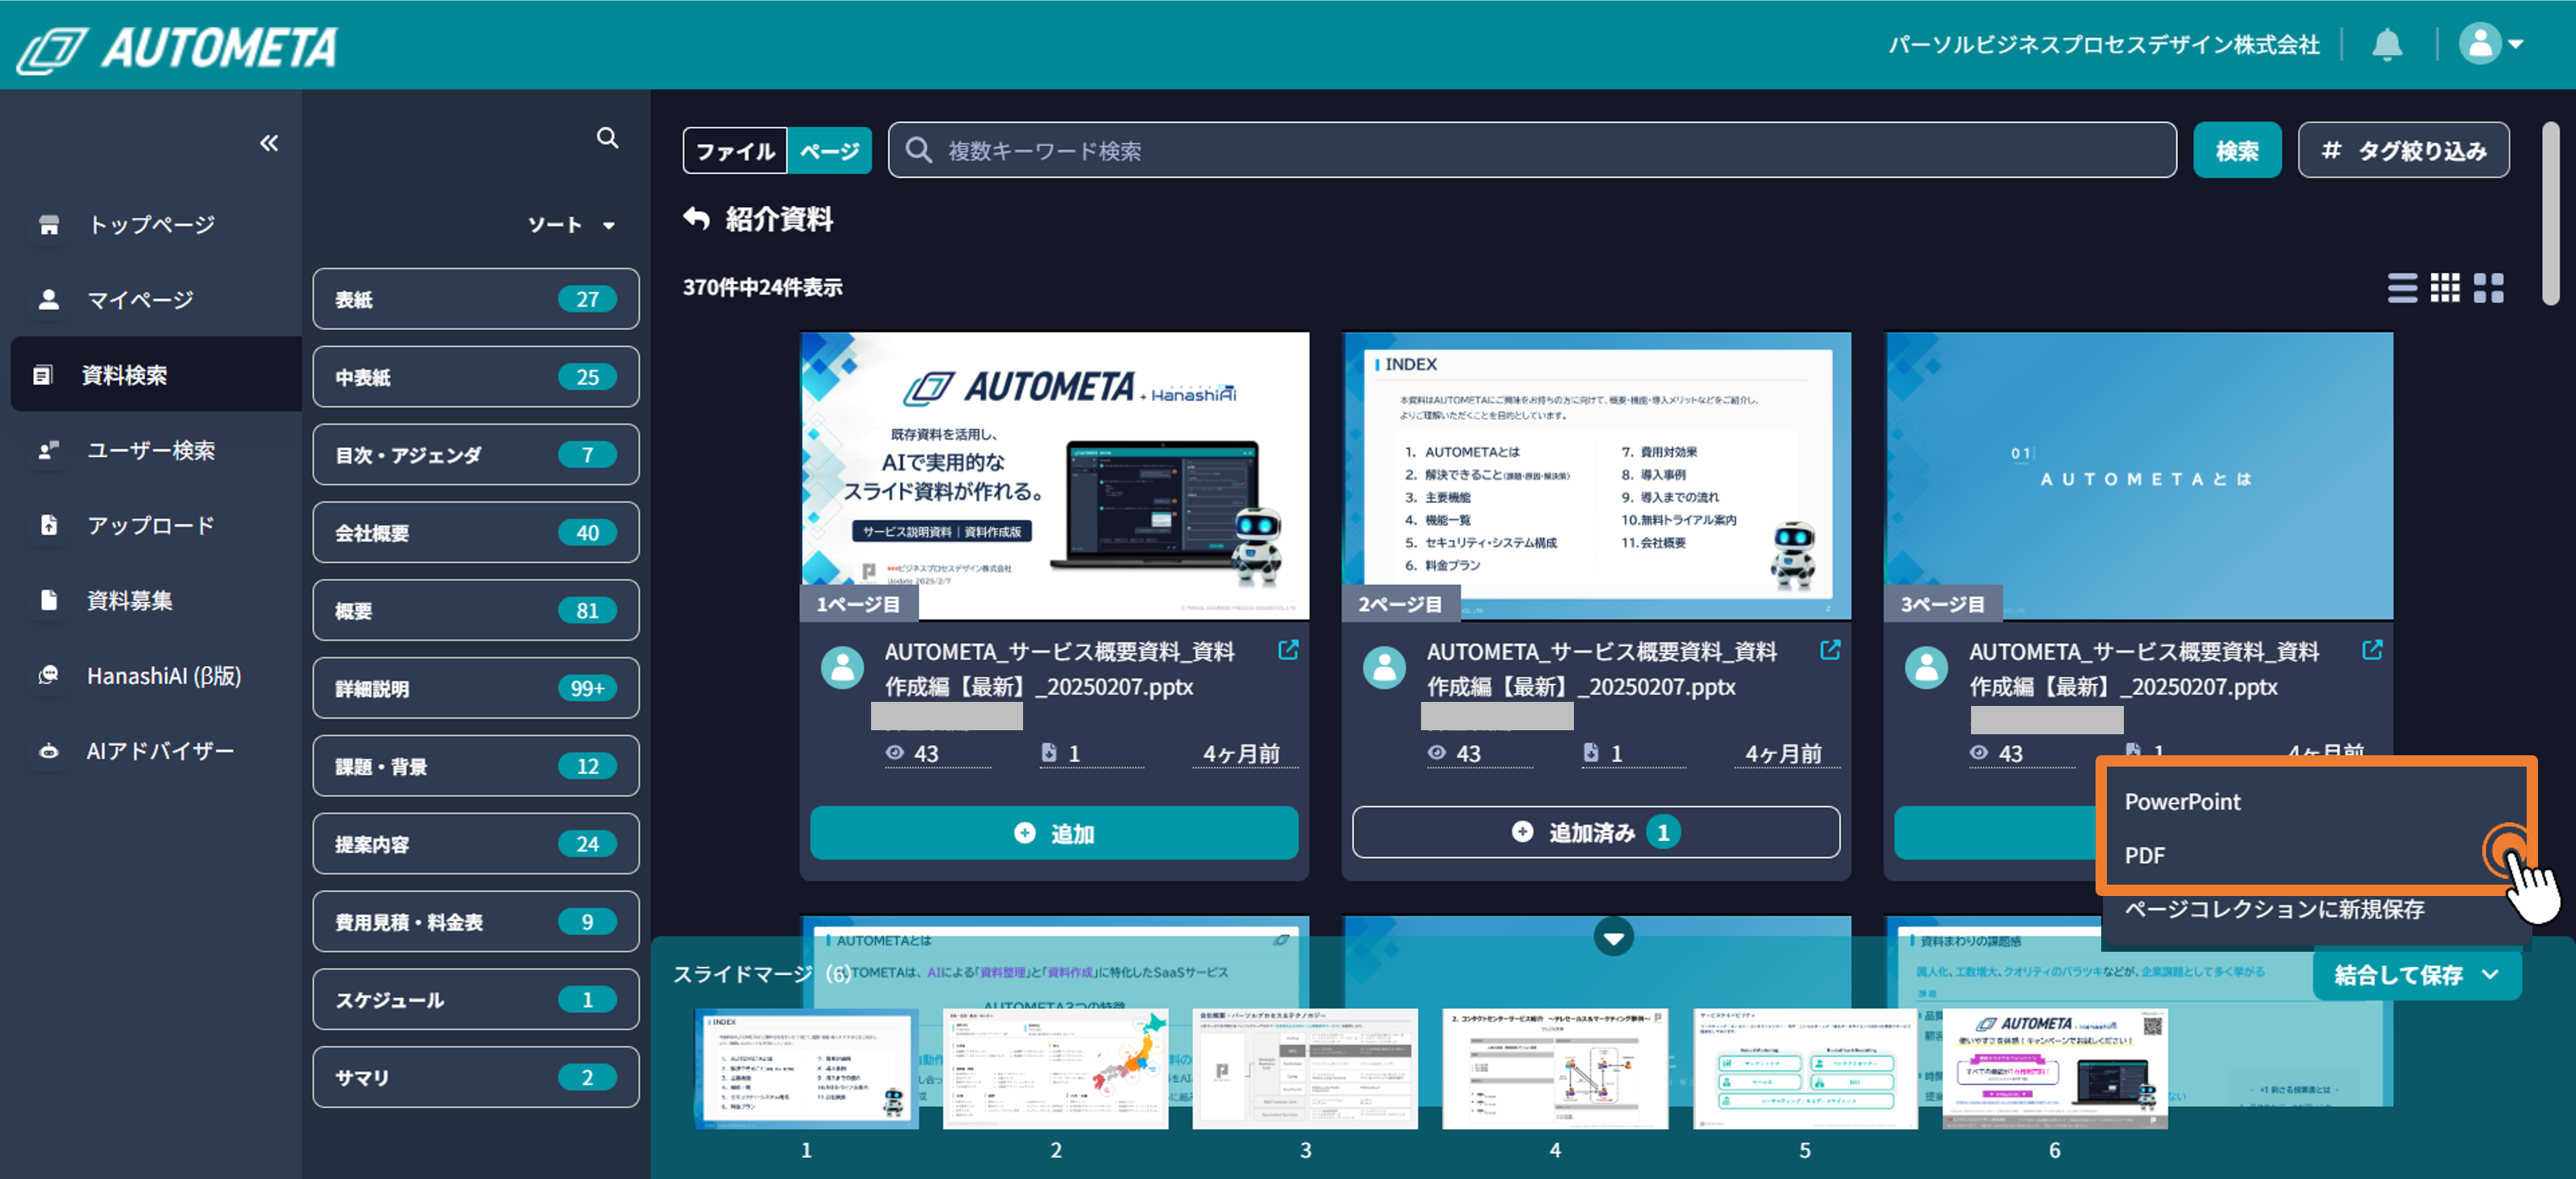Filter by 会社概要 category
The image size is (2576, 1179).
476,533
